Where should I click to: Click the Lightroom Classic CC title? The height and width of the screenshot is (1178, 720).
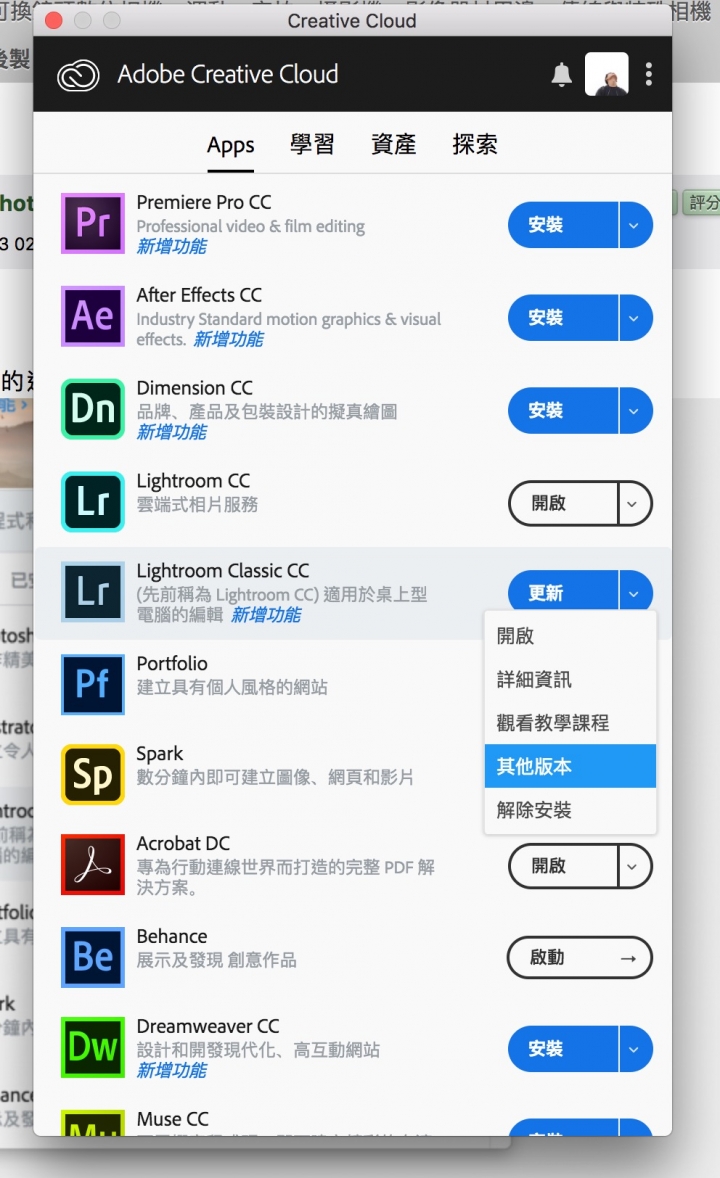[x=222, y=571]
